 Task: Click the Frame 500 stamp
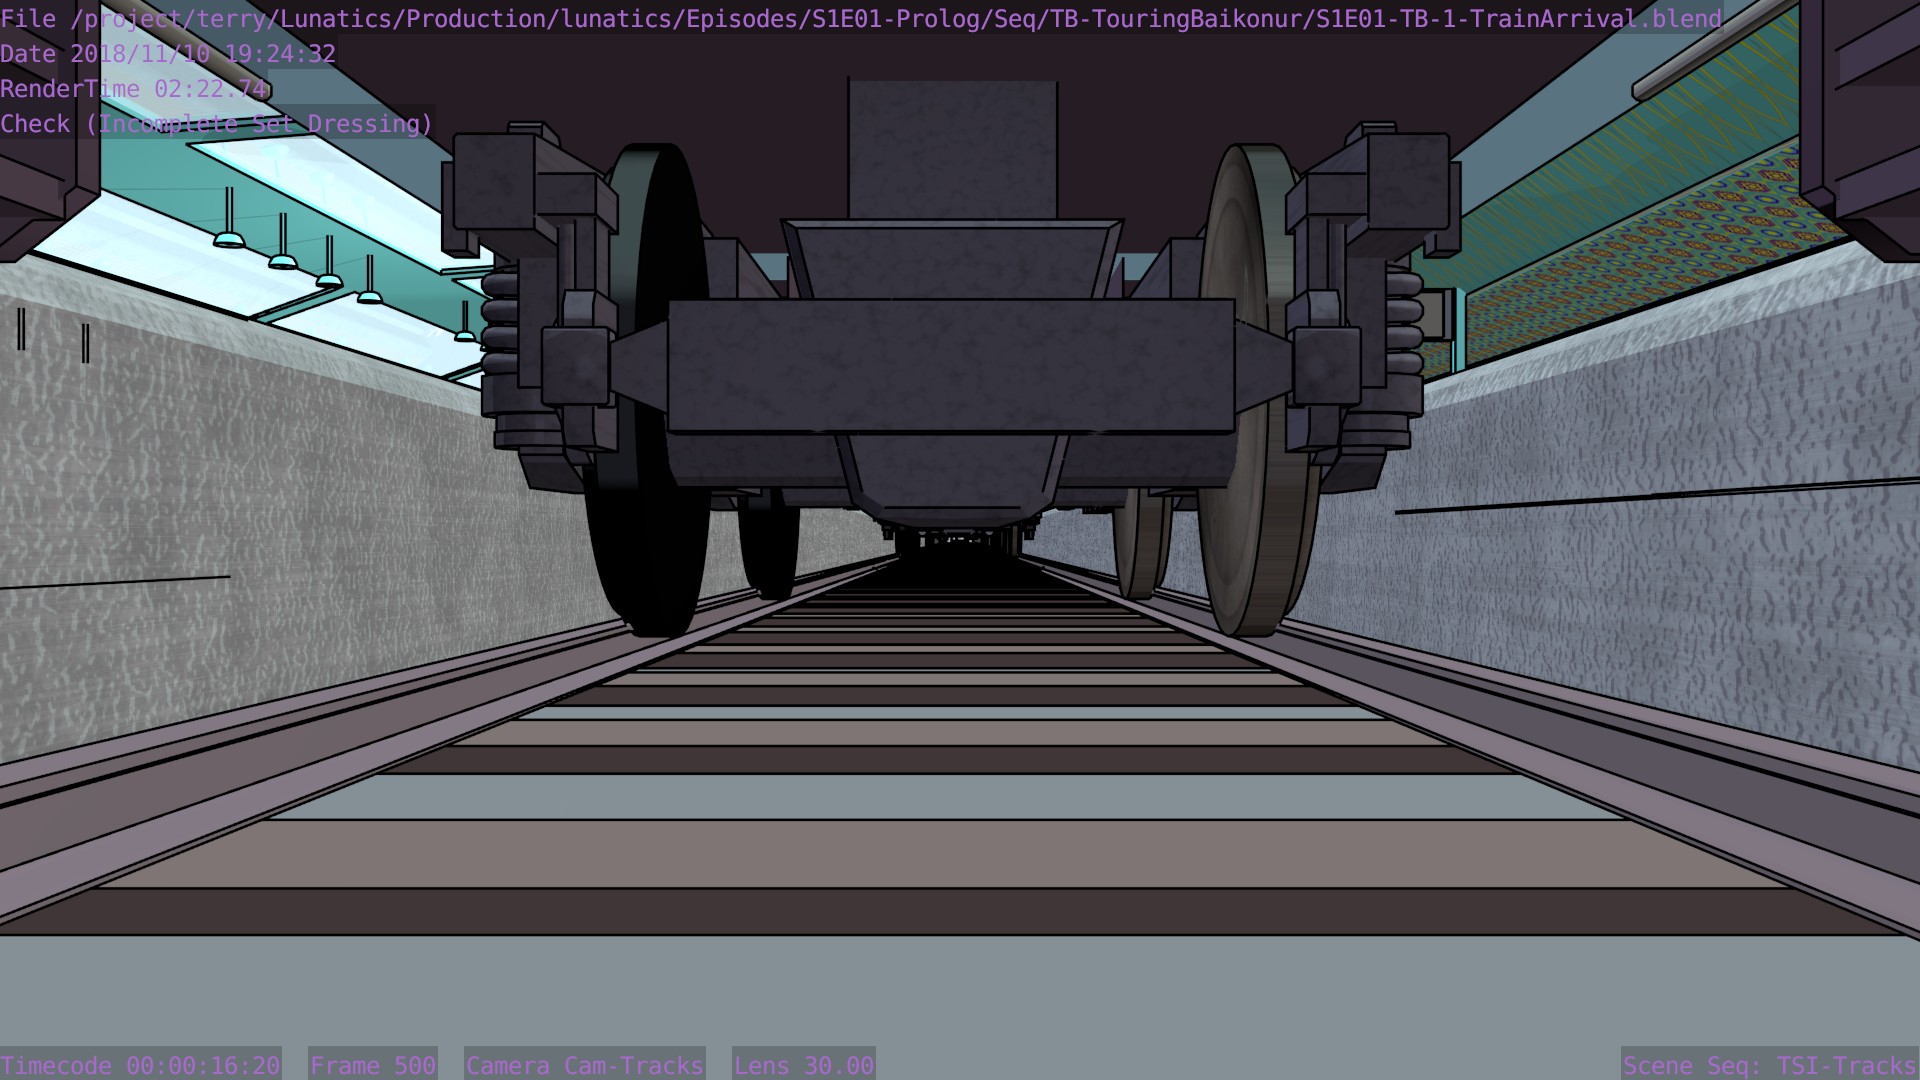[x=372, y=1065]
